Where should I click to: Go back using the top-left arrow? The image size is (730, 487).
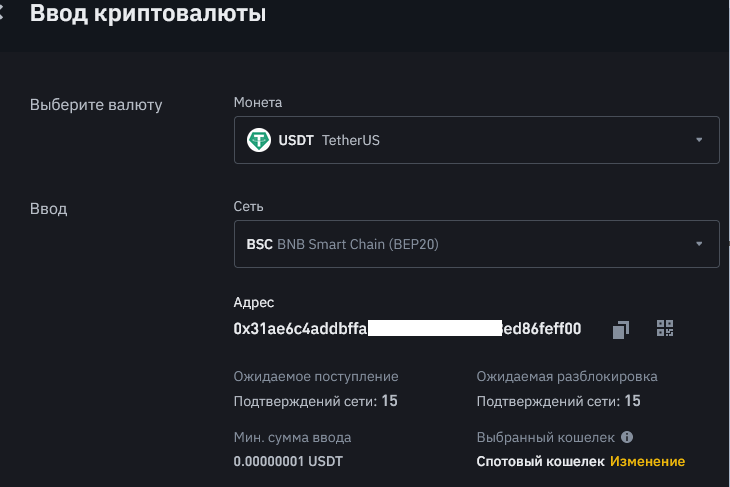(3, 14)
